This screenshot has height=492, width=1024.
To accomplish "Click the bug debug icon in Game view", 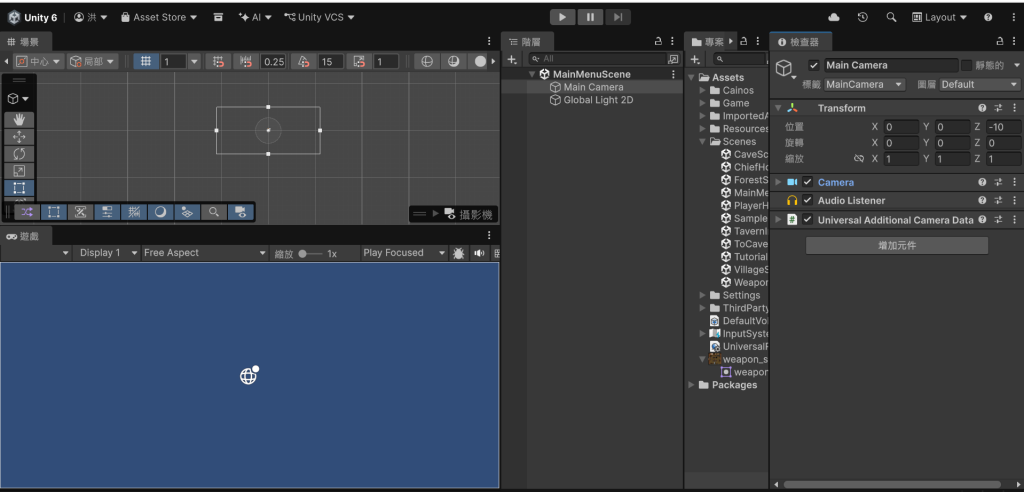I will [x=458, y=253].
